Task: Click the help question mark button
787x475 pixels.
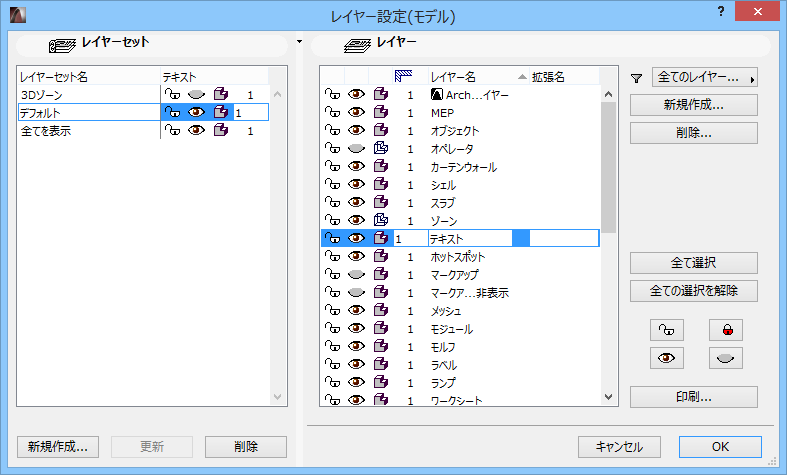Action: tap(721, 11)
